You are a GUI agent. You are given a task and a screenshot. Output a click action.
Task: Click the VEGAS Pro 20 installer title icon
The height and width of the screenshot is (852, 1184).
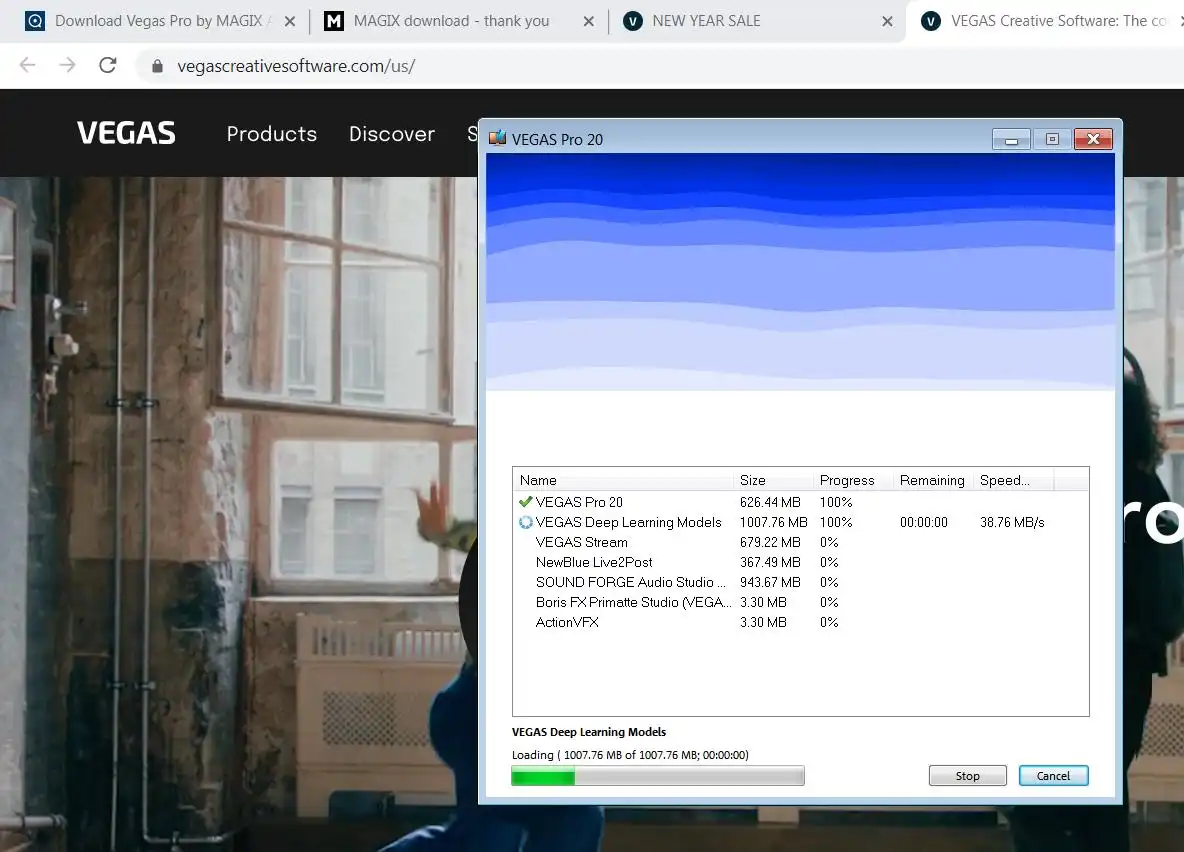point(498,139)
